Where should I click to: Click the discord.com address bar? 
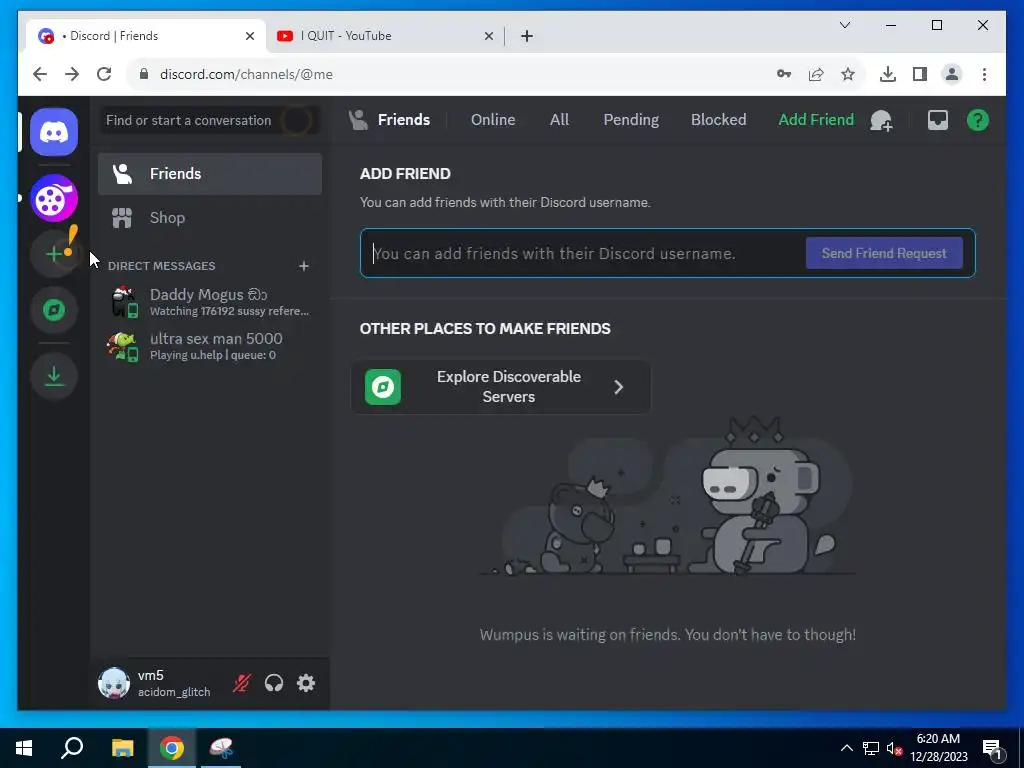click(x=451, y=74)
